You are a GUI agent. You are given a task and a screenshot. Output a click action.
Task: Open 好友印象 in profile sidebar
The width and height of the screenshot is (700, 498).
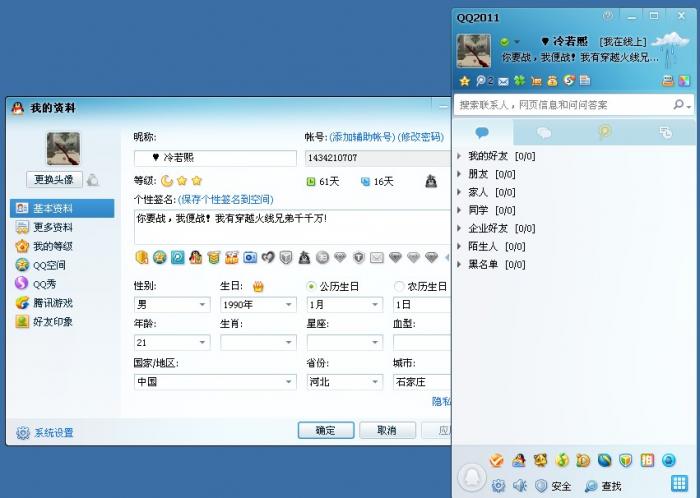(62, 322)
